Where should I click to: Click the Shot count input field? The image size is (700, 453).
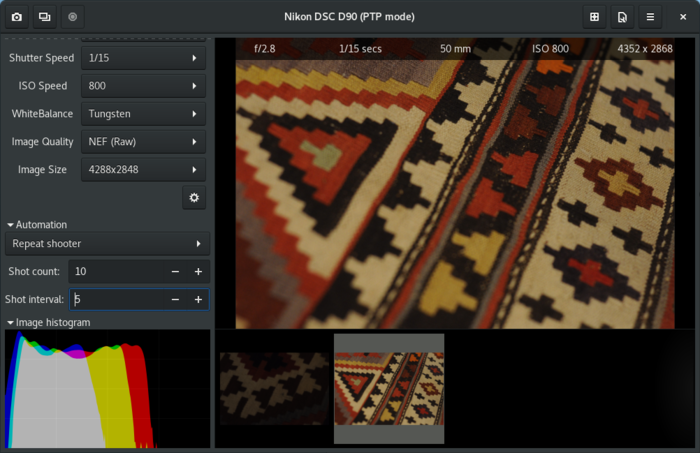point(116,271)
